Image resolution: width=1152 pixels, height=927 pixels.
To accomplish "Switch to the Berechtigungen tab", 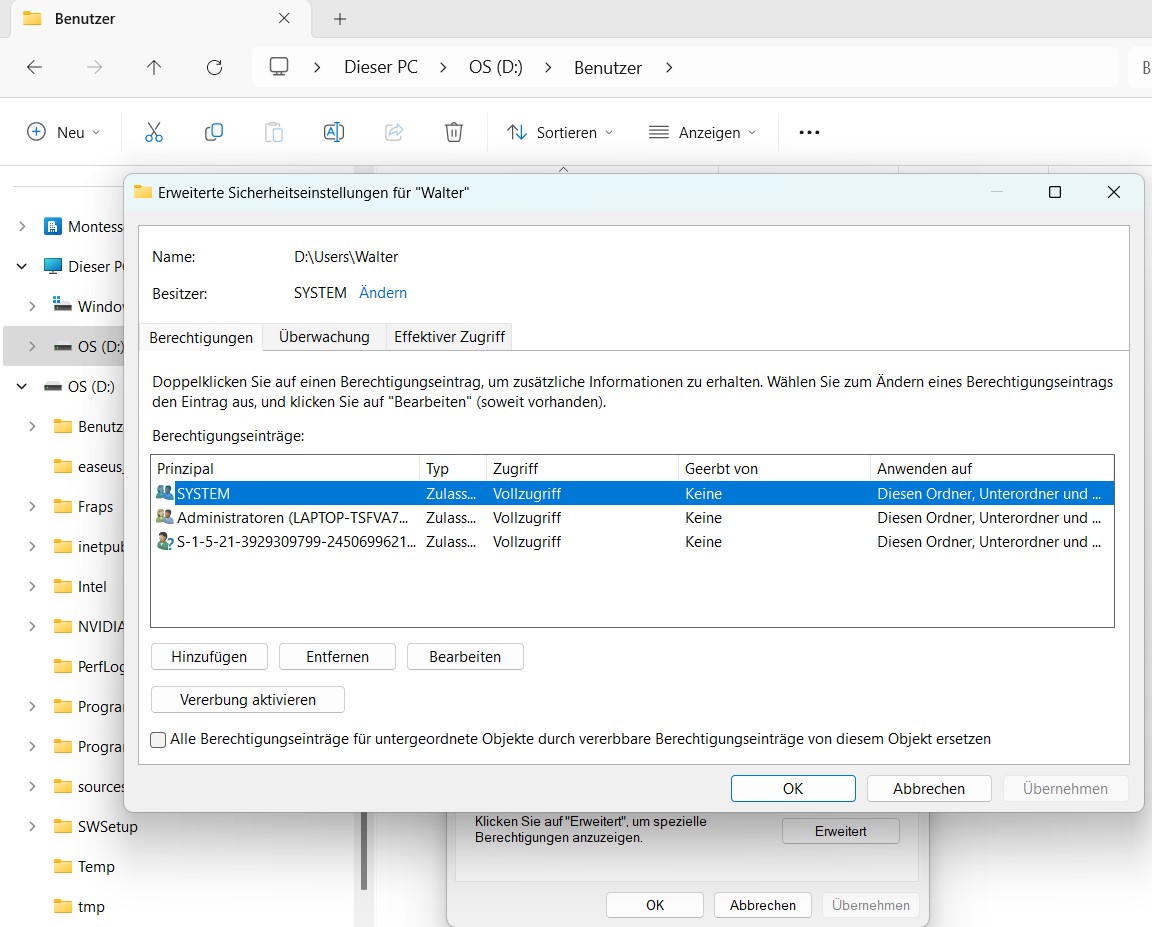I will coord(201,337).
